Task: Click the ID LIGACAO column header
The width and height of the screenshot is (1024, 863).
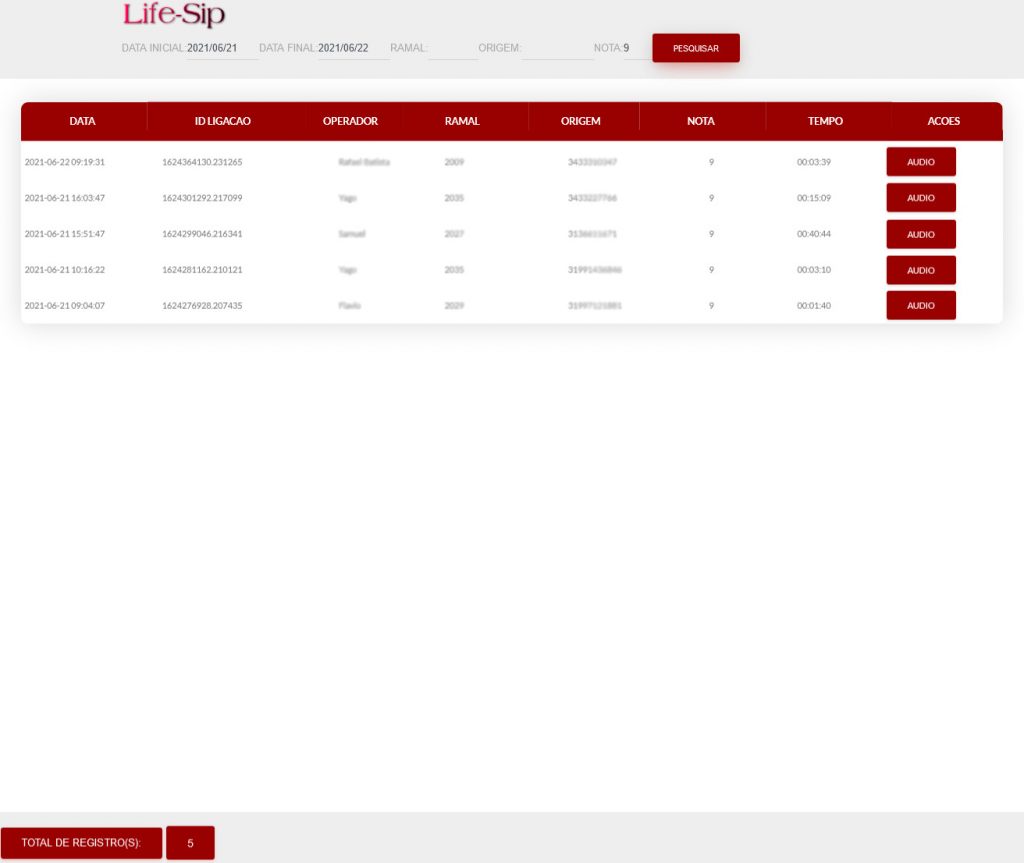Action: (222, 121)
